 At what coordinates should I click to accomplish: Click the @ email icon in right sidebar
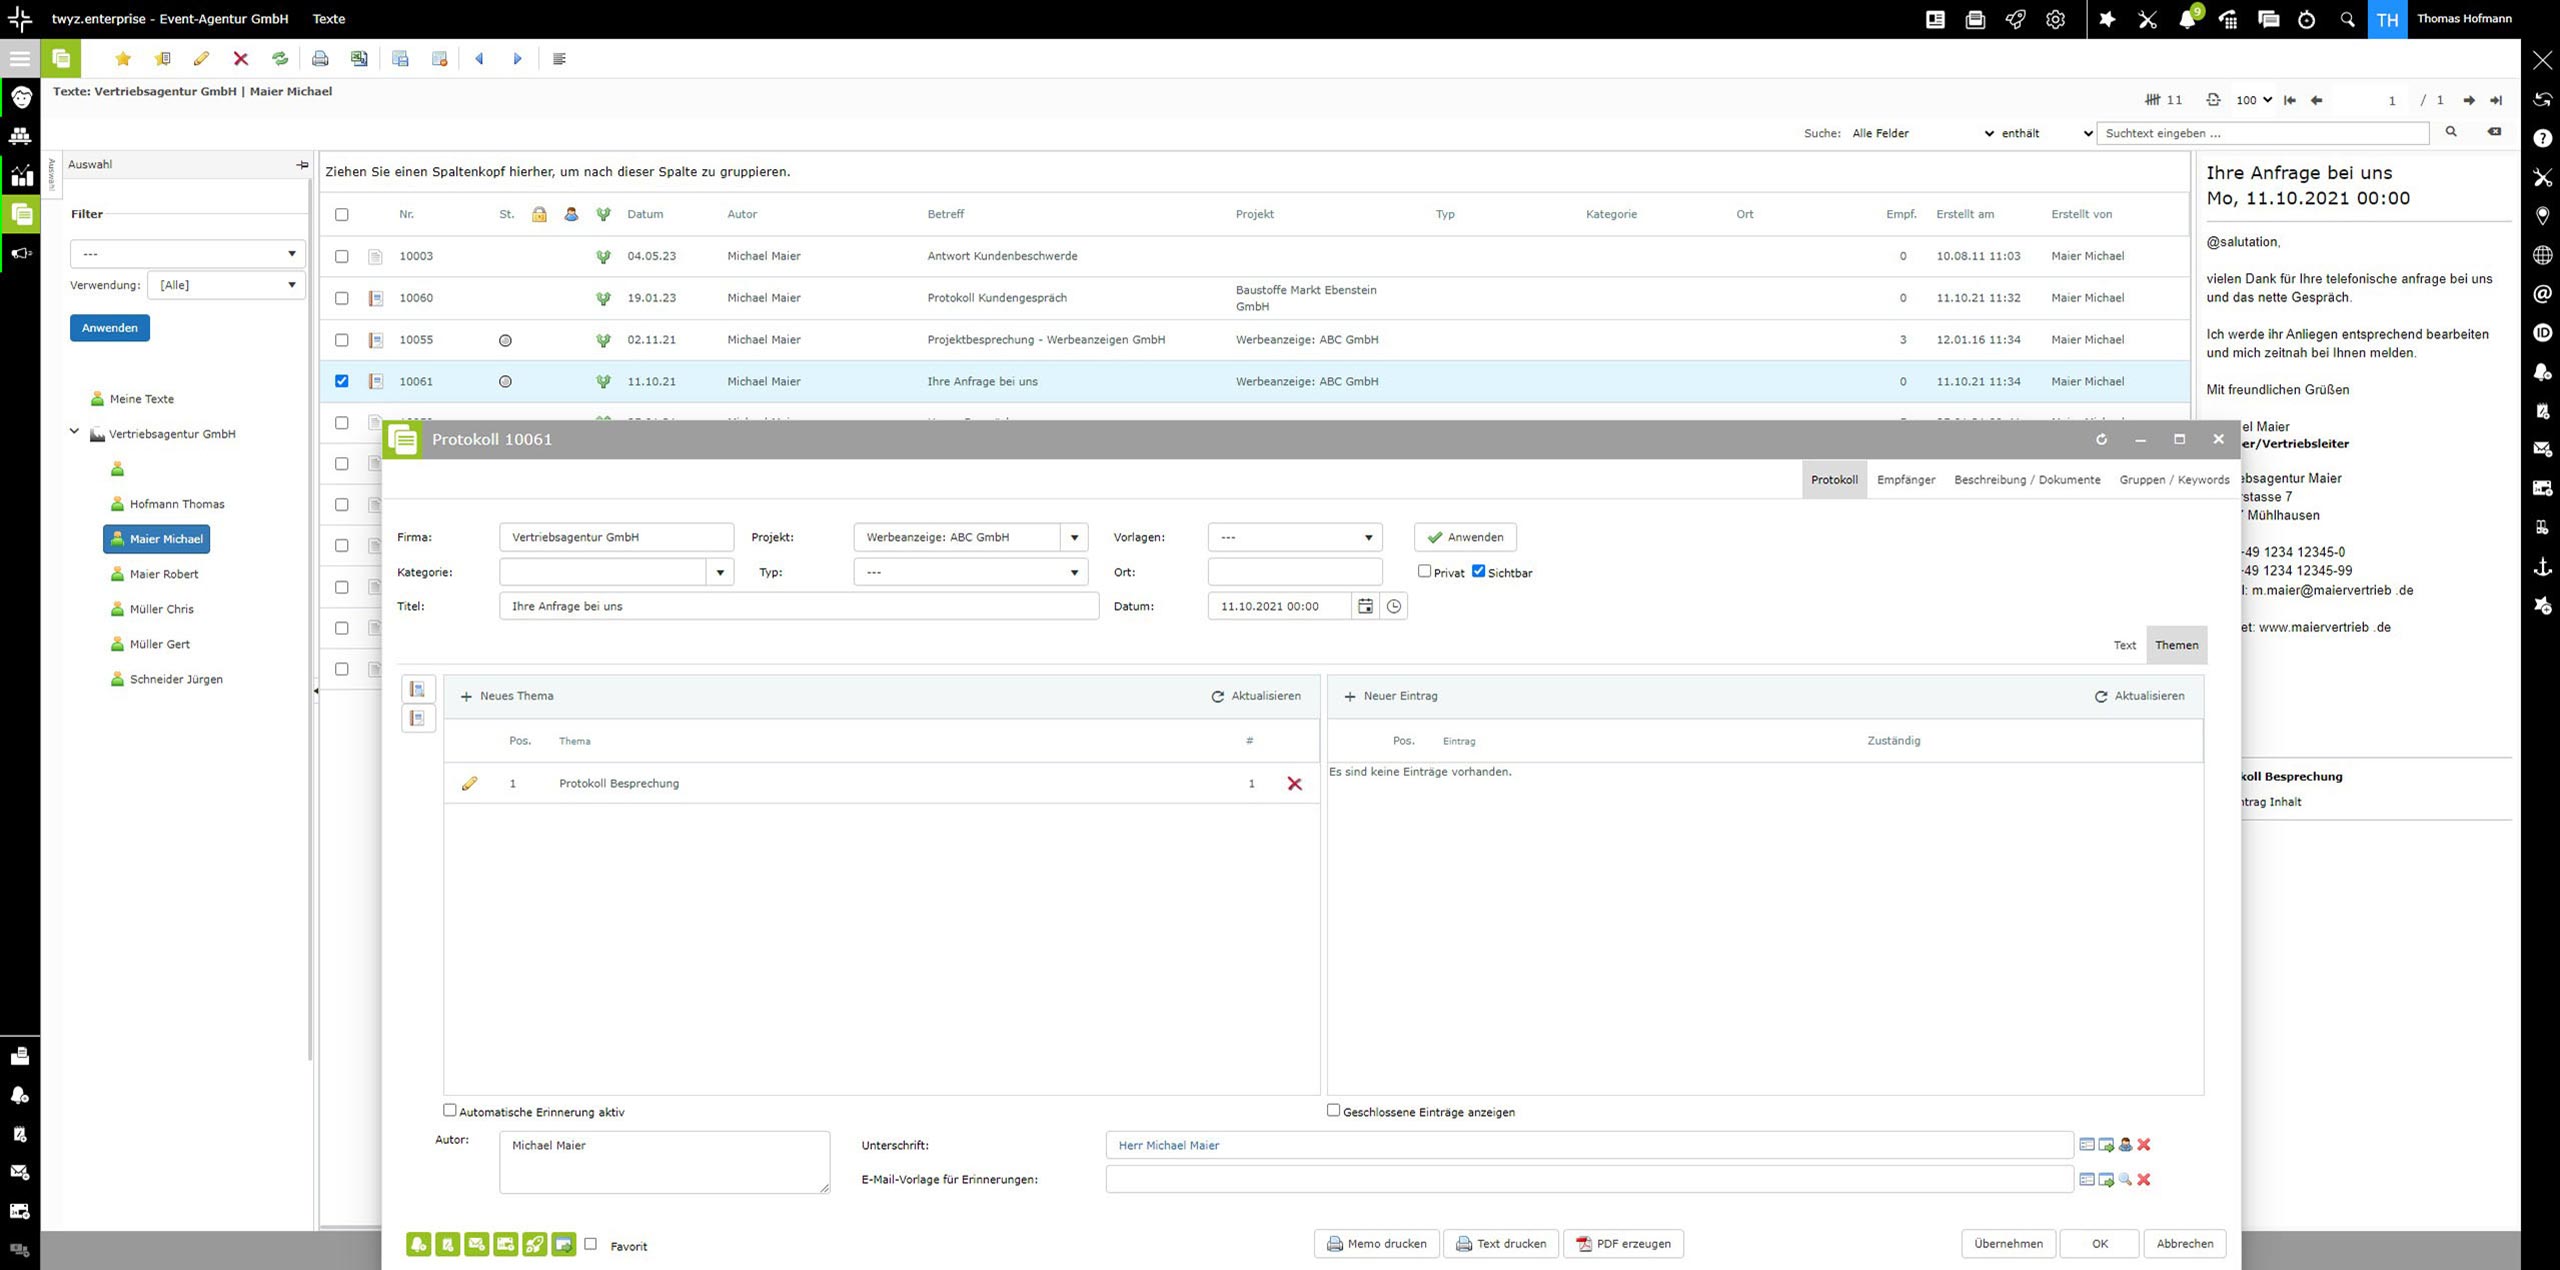tap(2543, 294)
